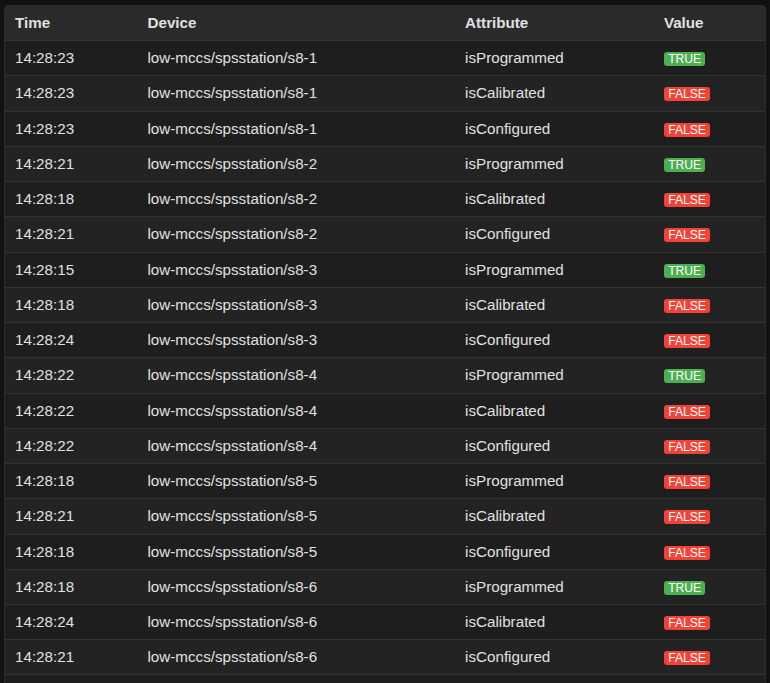This screenshot has width=770, height=683.
Task: Click isConfigured attribute for s8-4
Action: 507,447
